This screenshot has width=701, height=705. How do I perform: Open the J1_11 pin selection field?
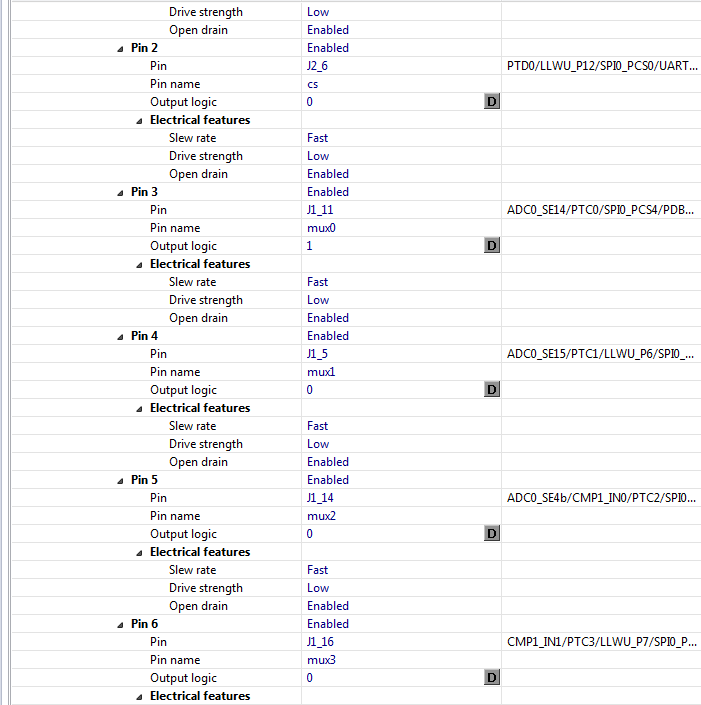point(401,210)
